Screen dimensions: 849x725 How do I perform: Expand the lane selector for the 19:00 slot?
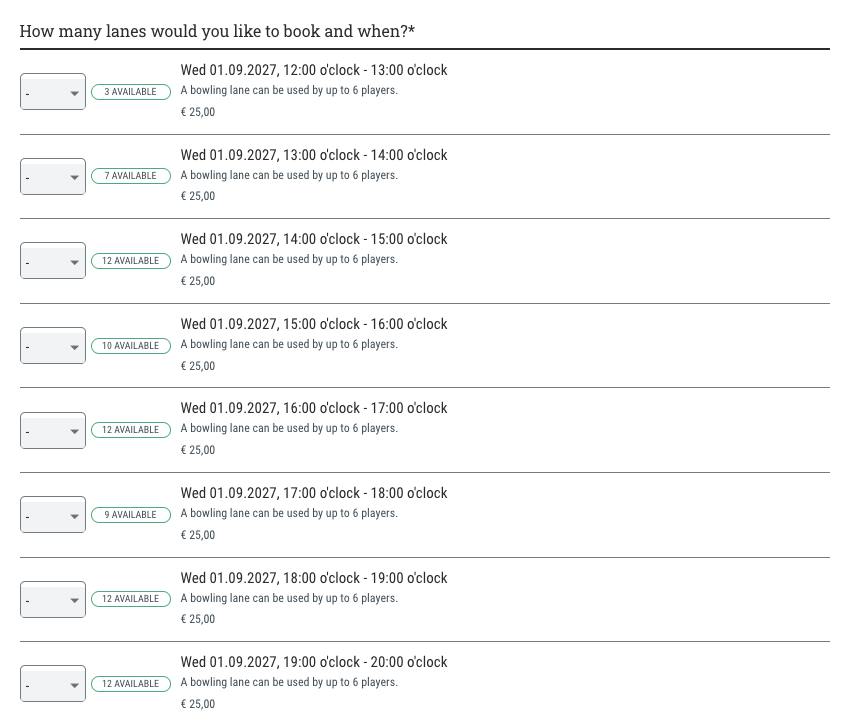coord(52,683)
